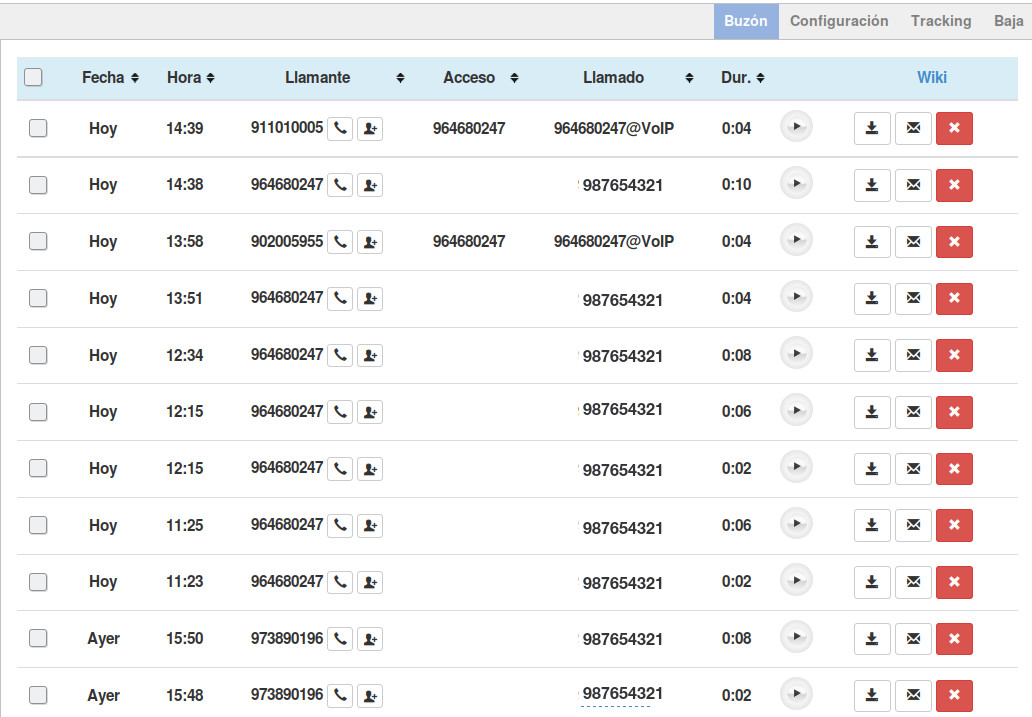This screenshot has width=1032, height=717.
Task: Open the Tracking tab
Action: [x=940, y=21]
